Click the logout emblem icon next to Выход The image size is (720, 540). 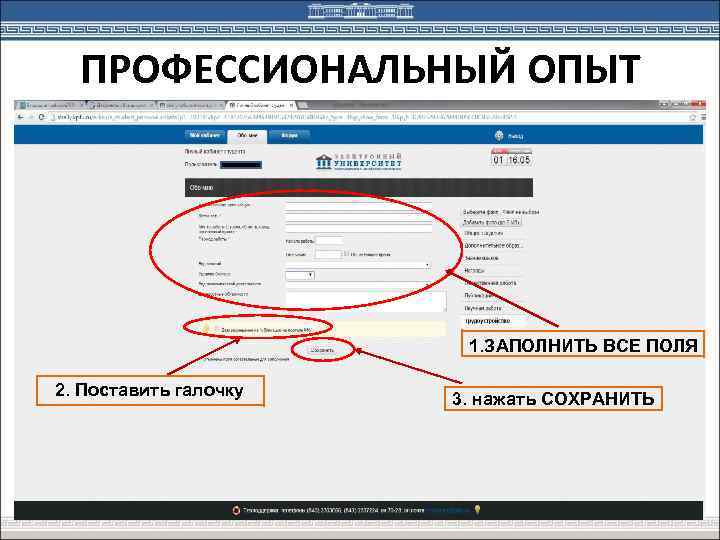pos(499,136)
